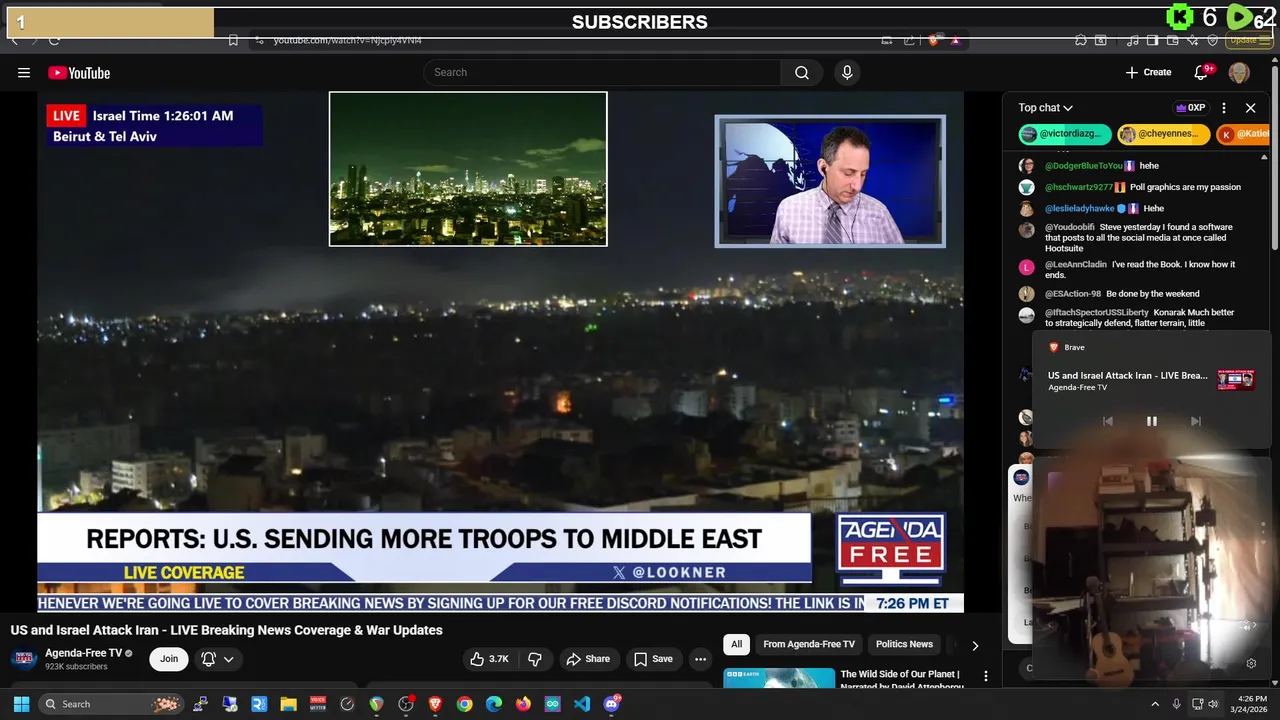1280x720 pixels.
Task: Click the live video player area
Action: click(x=500, y=352)
